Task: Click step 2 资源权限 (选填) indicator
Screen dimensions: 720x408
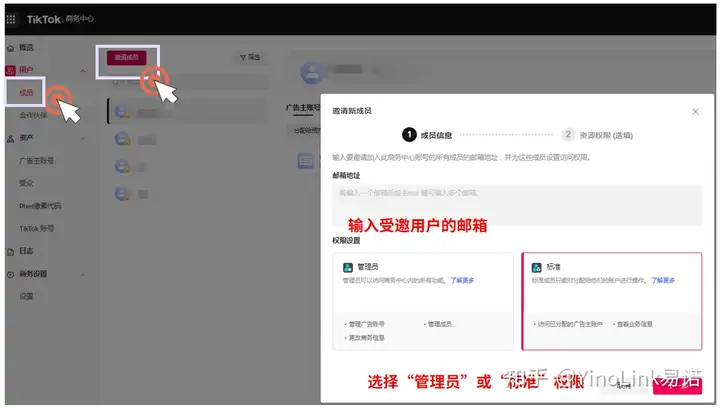Action: 597,135
